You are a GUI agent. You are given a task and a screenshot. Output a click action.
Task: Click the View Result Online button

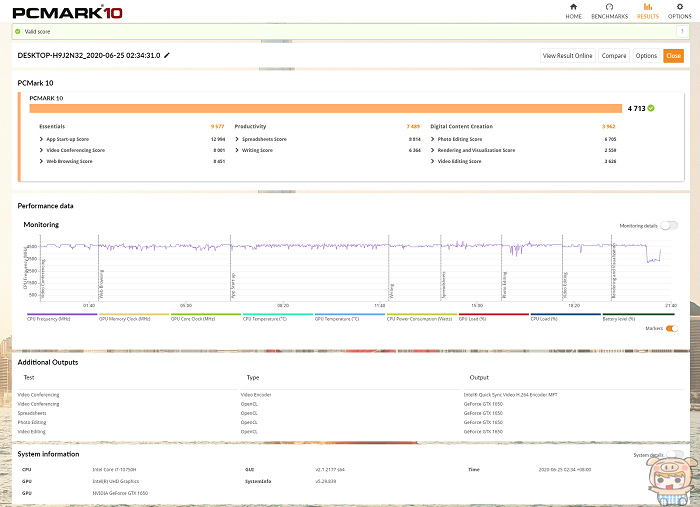pyautogui.click(x=567, y=56)
